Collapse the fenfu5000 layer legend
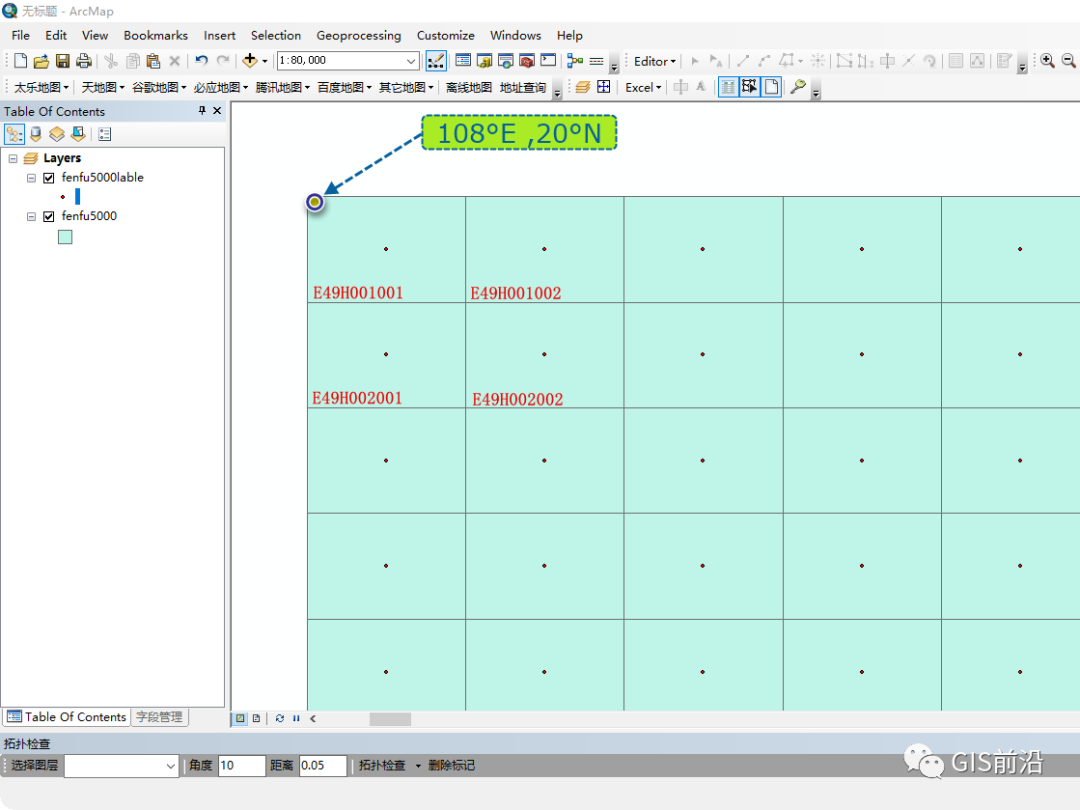 click(31, 216)
